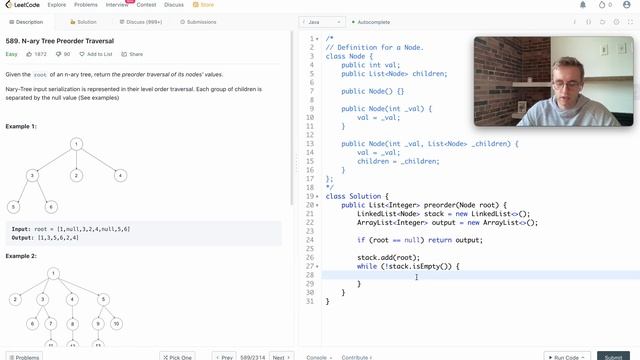Viewport: 640px width, 360px height.
Task: Click the 589/2314 problem counter
Action: (253, 357)
